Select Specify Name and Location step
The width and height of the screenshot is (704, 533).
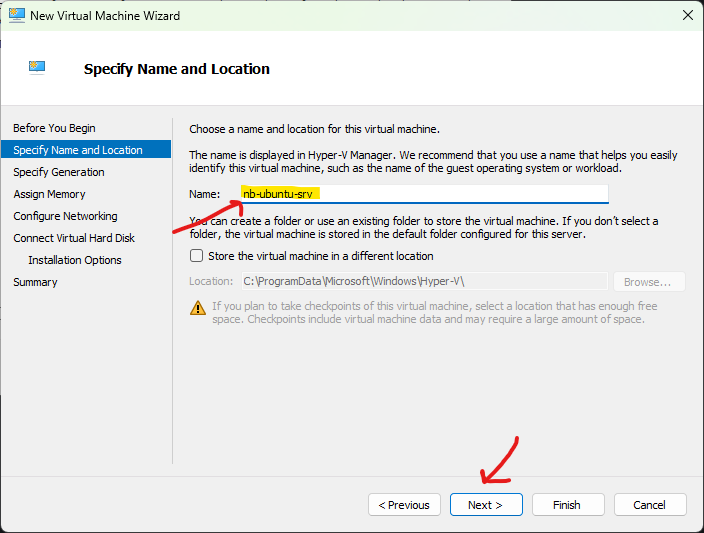(x=78, y=150)
